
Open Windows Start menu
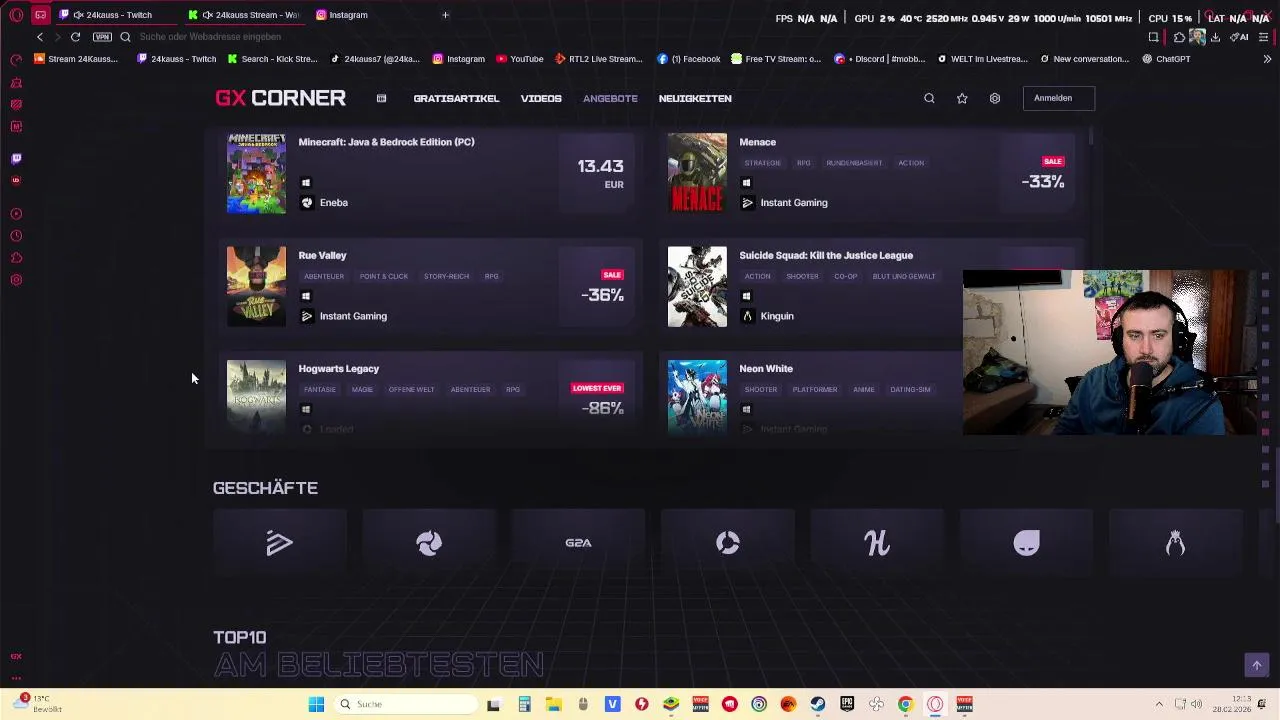click(316, 704)
